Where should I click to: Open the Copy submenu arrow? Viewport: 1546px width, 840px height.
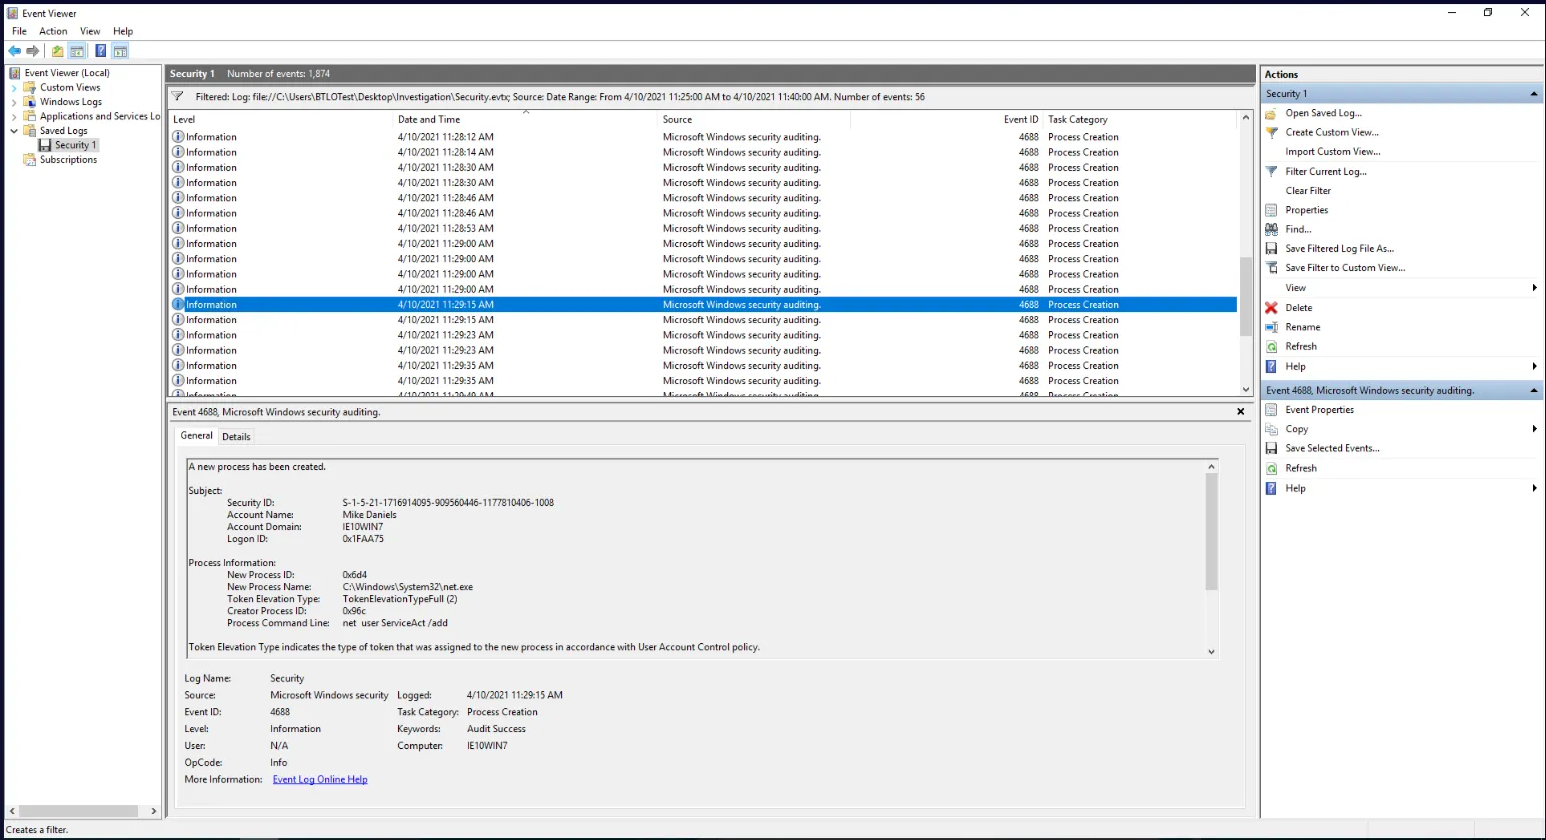pyautogui.click(x=1534, y=429)
